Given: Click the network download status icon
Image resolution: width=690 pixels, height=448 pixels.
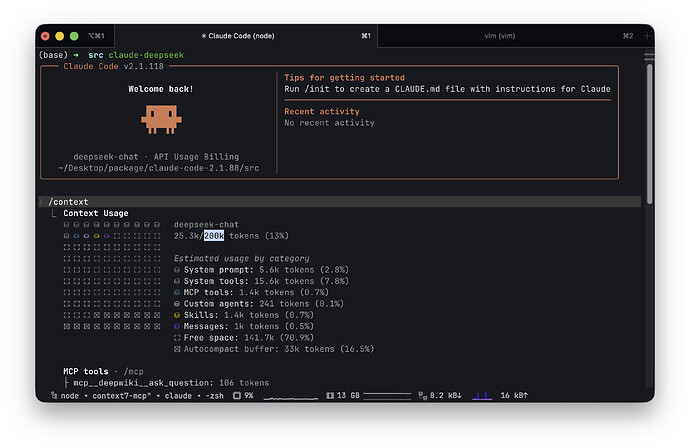Looking at the screenshot, I should (422, 396).
